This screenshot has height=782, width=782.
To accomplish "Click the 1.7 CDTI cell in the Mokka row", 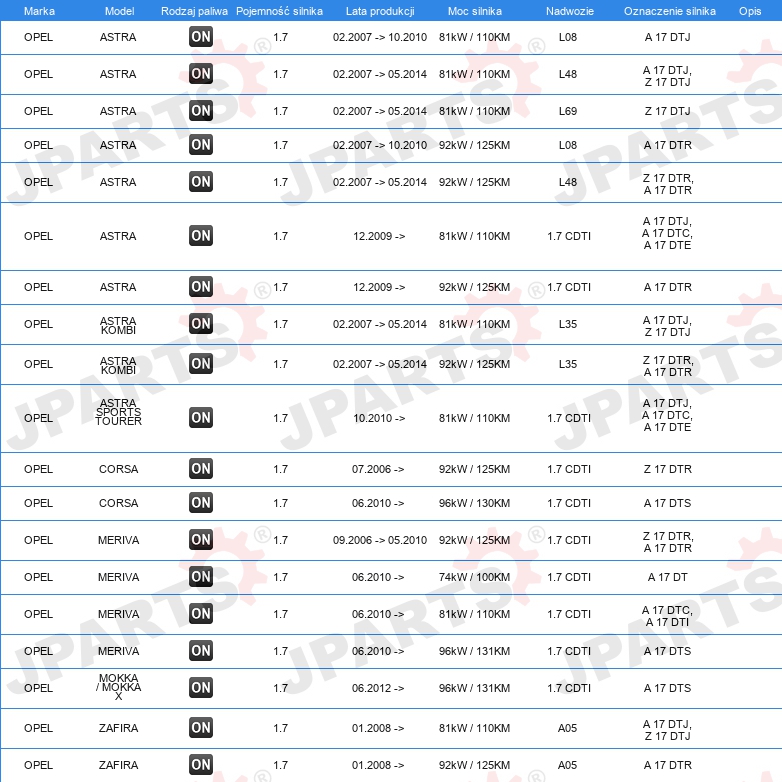I will [569, 687].
